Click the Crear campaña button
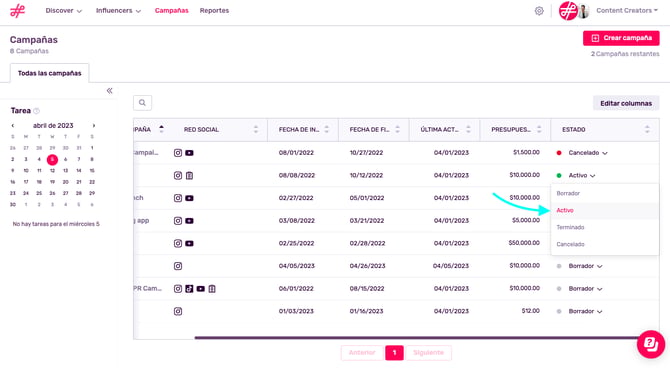Viewport: 670px width, 368px height. tap(621, 38)
